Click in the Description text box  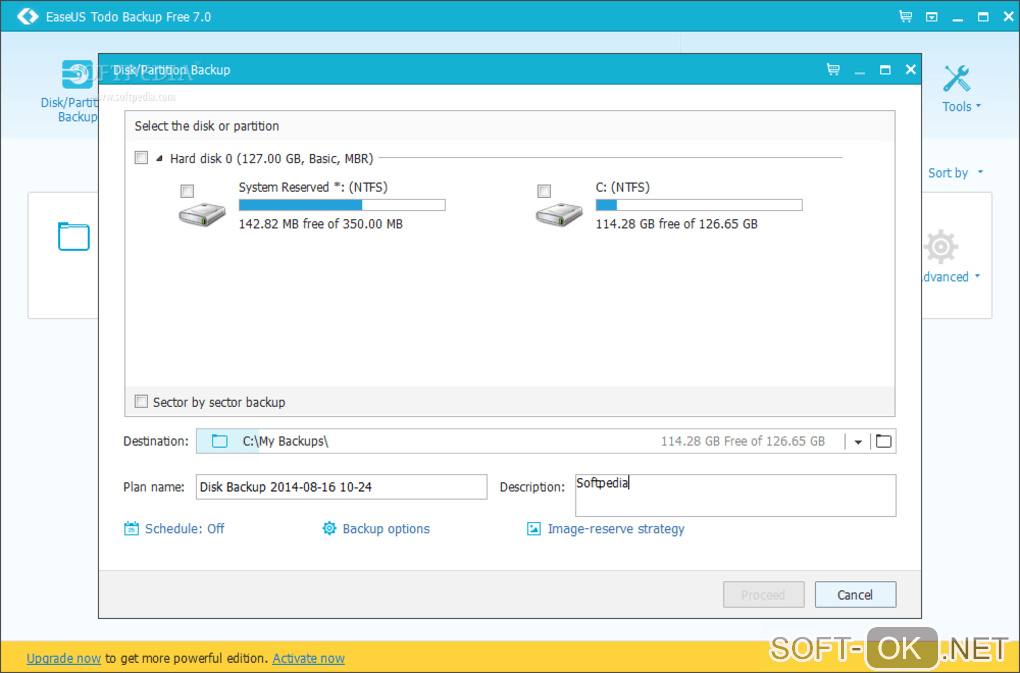[736, 495]
